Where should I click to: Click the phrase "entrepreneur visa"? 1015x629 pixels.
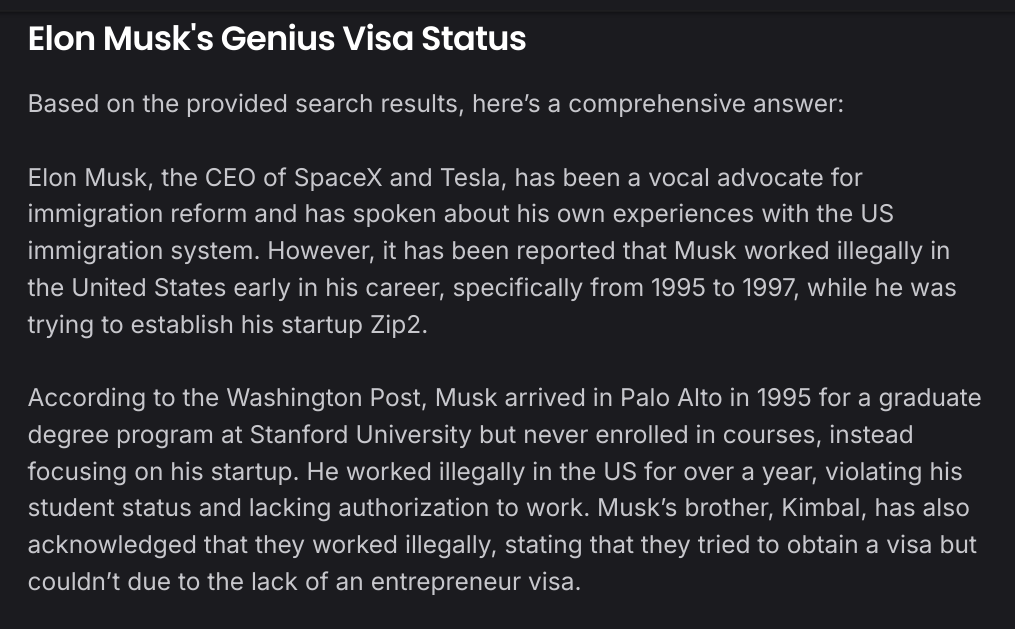(x=476, y=581)
